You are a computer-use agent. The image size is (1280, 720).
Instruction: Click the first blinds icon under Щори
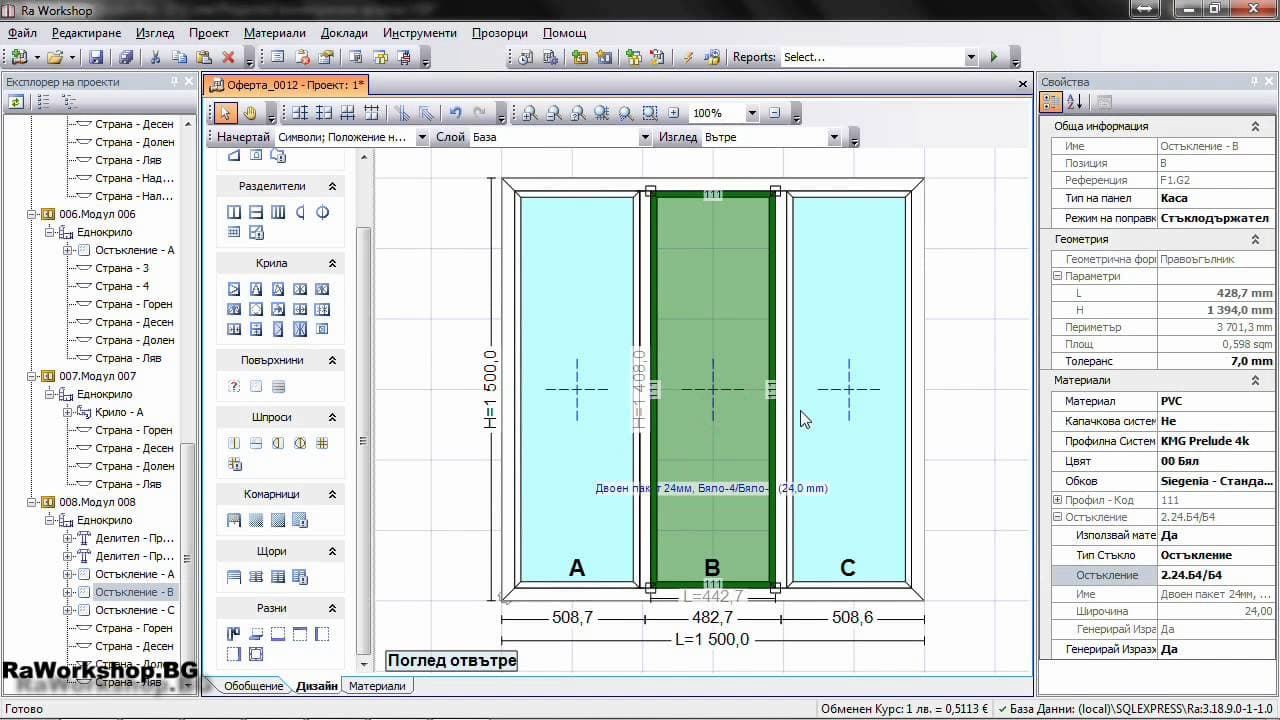[234, 577]
